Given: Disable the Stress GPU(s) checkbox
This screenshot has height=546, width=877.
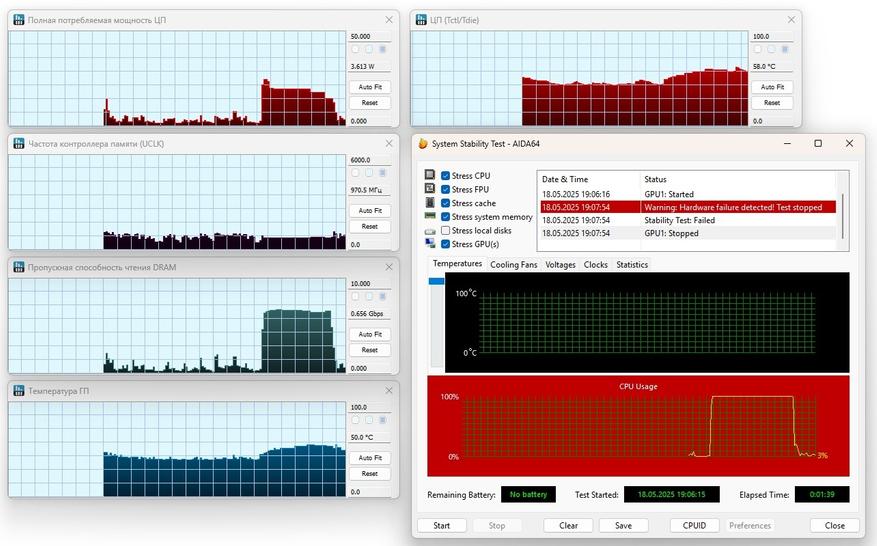Looking at the screenshot, I should (x=446, y=244).
